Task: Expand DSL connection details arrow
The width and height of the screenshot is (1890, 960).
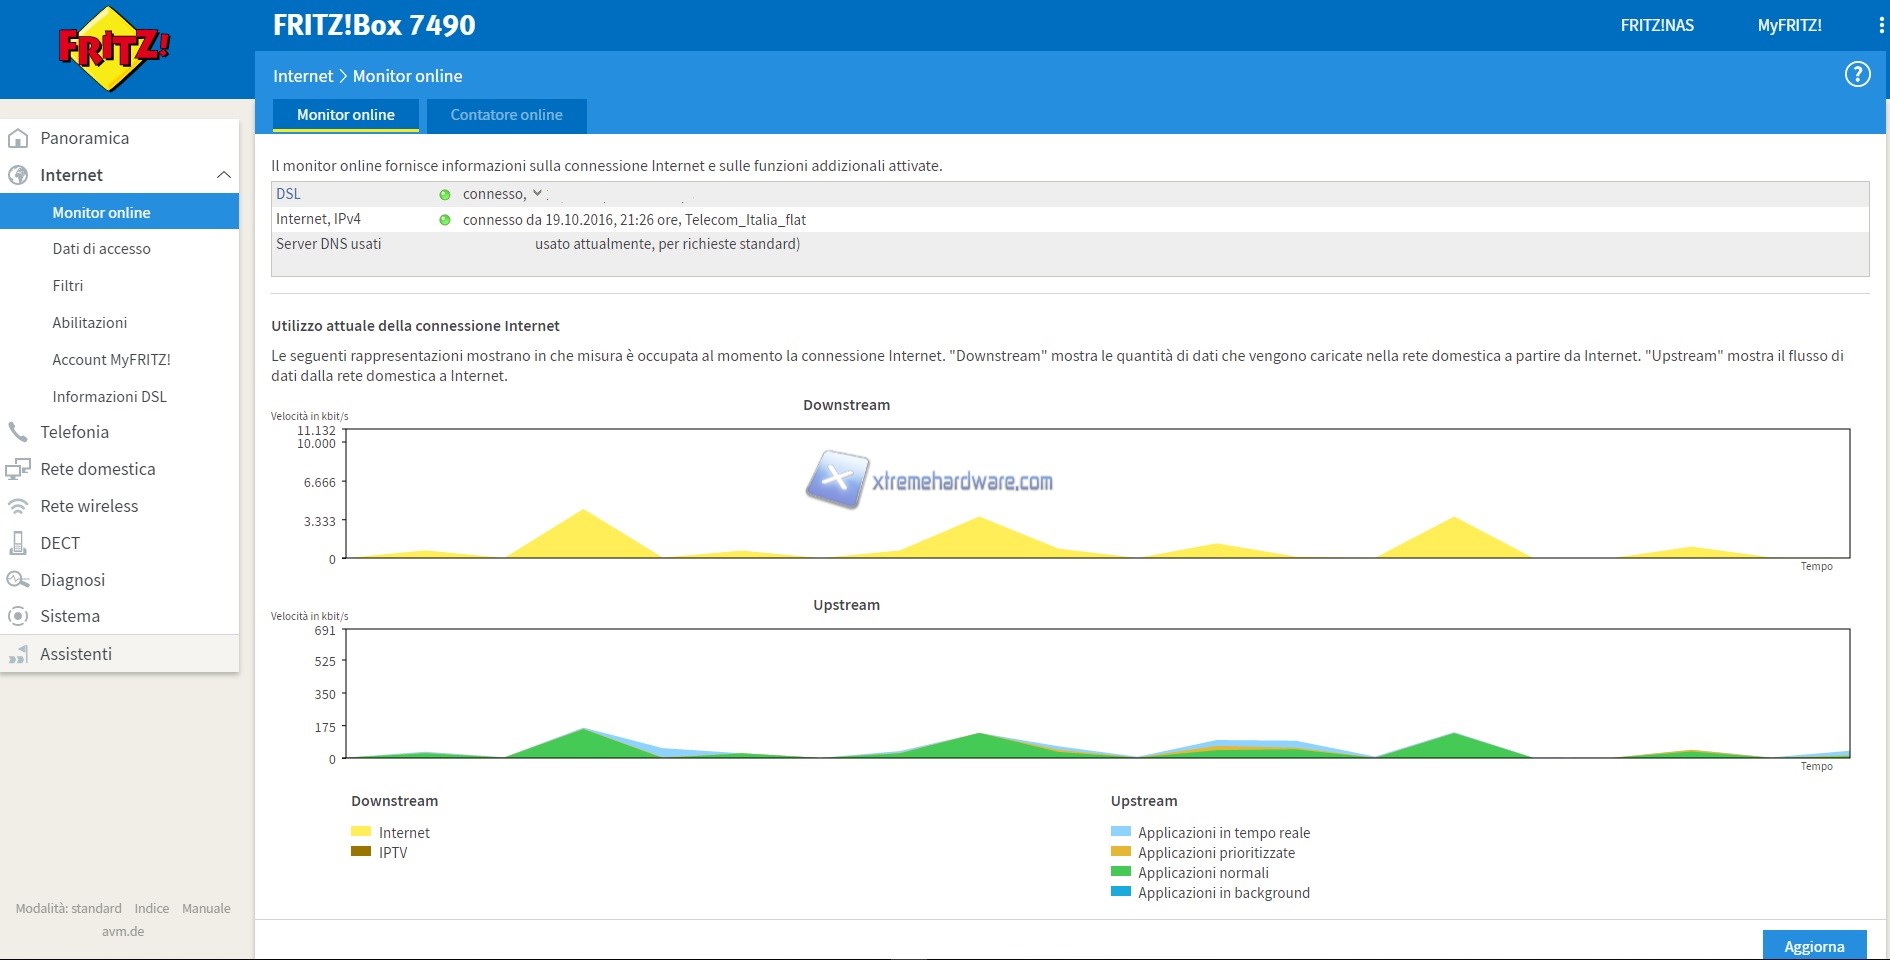Action: tap(537, 193)
